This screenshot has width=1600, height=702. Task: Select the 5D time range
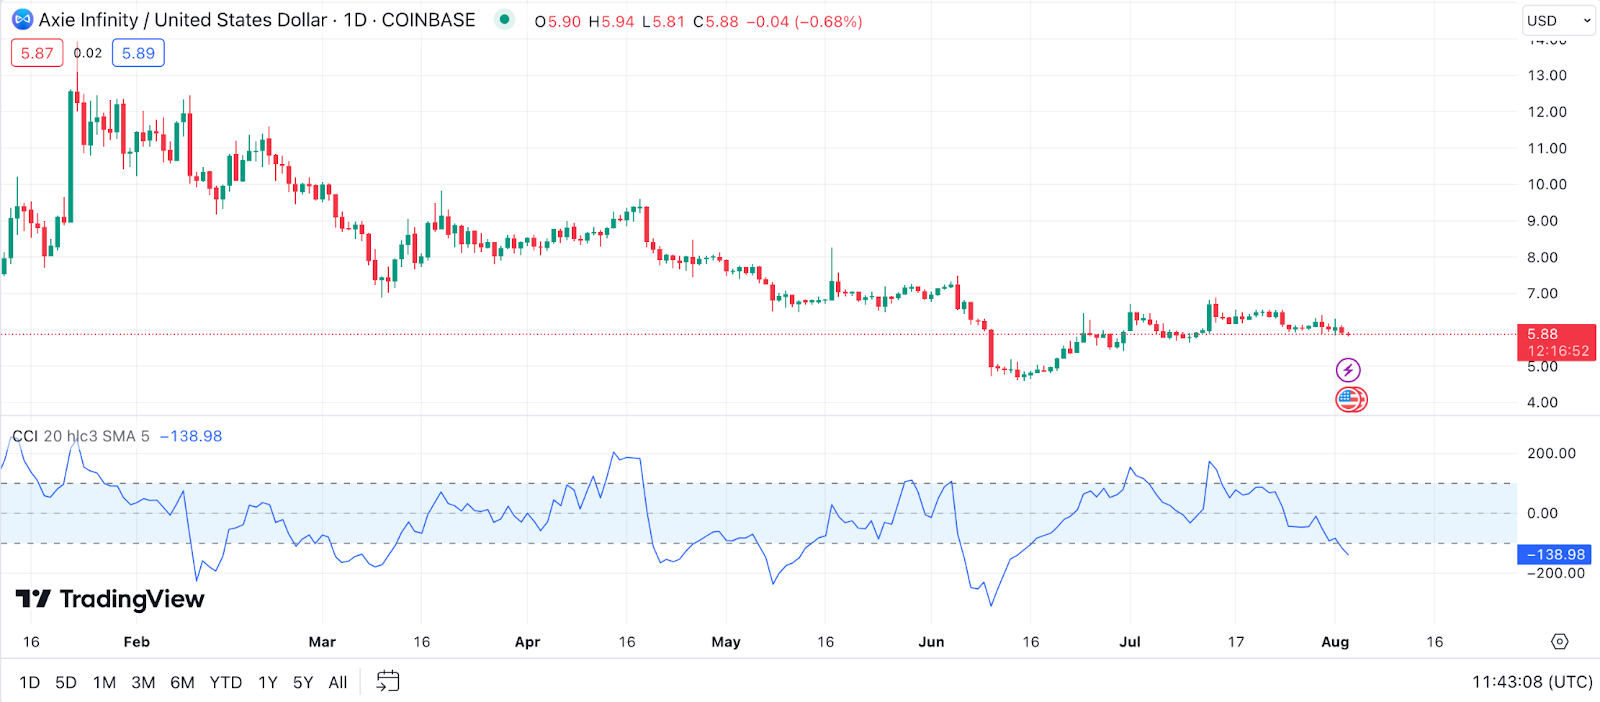(66, 682)
